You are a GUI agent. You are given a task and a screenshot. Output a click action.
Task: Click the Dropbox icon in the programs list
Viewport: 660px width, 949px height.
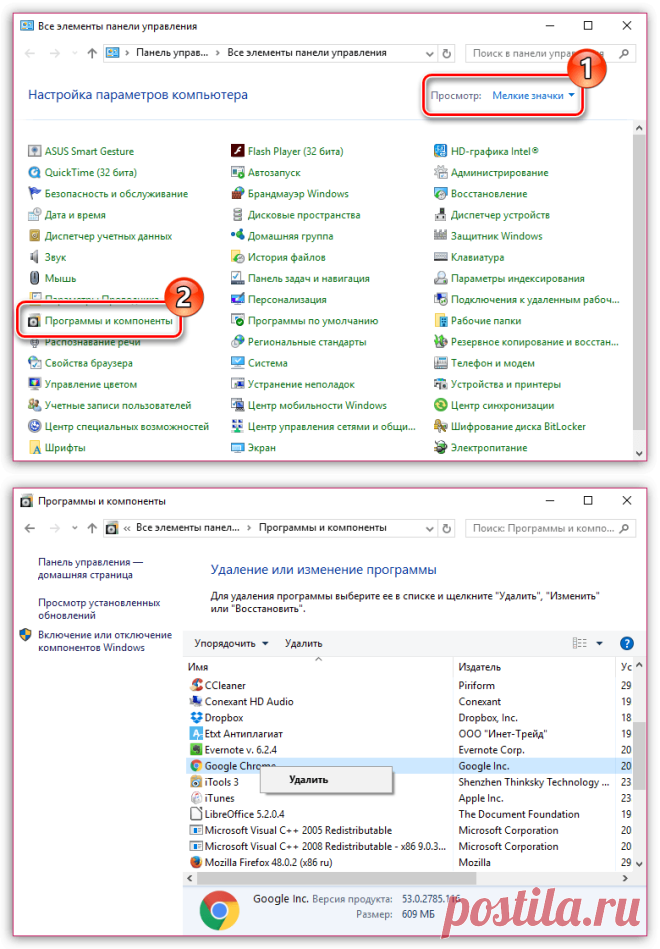tap(196, 718)
